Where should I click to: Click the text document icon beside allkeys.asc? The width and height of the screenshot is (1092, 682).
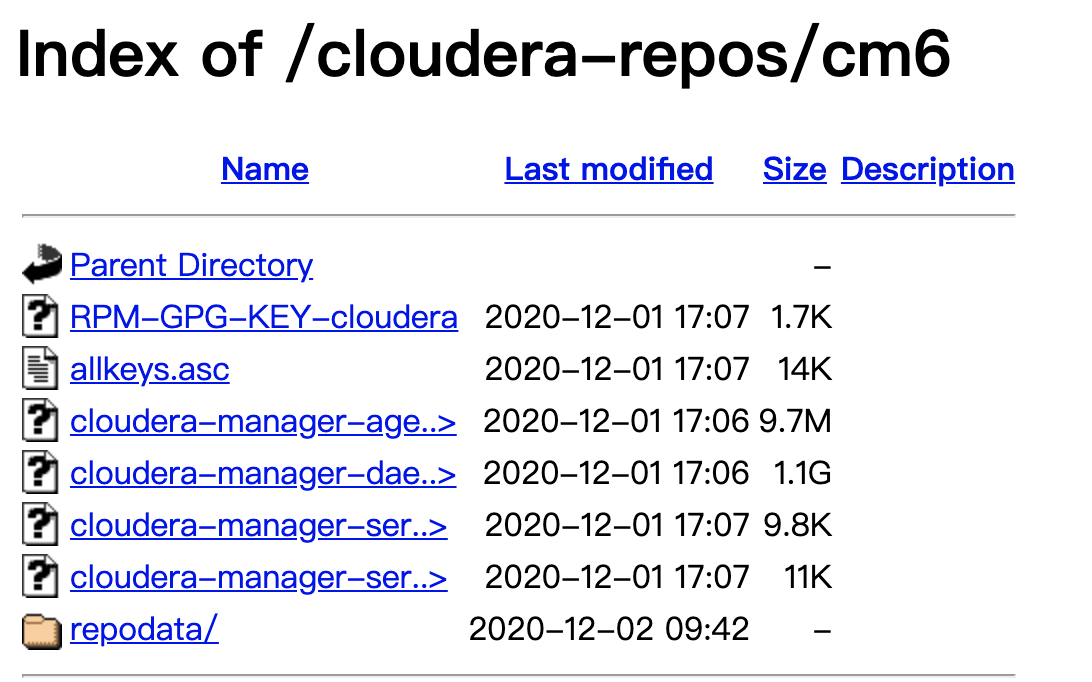coord(40,369)
